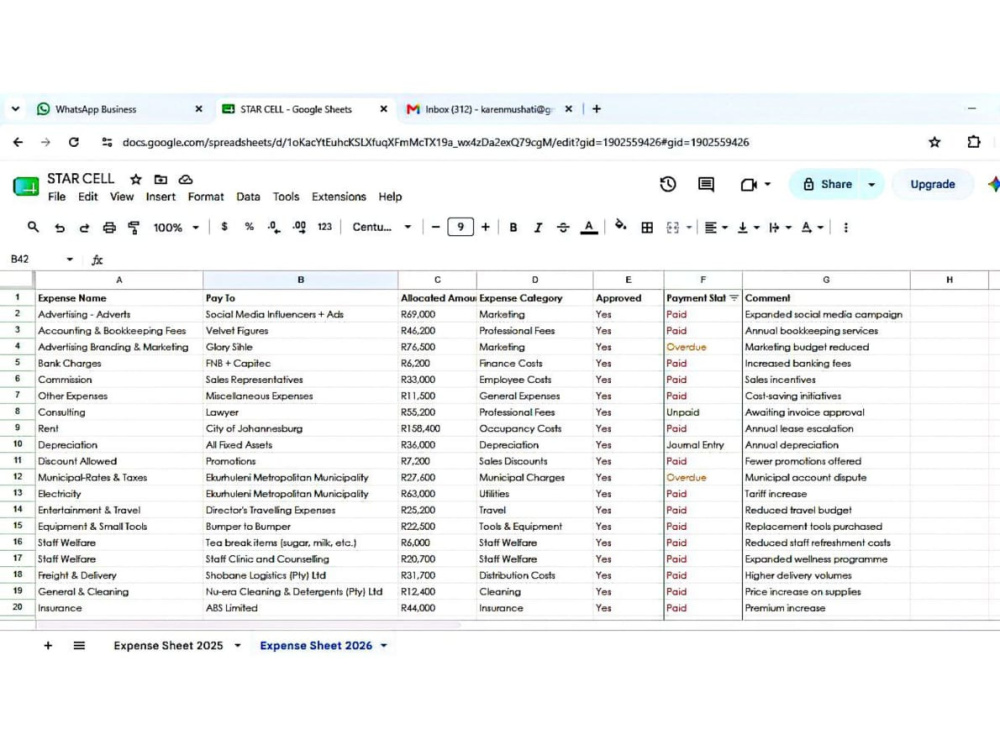Increase decimal places
1000x750 pixels.
tap(299, 228)
